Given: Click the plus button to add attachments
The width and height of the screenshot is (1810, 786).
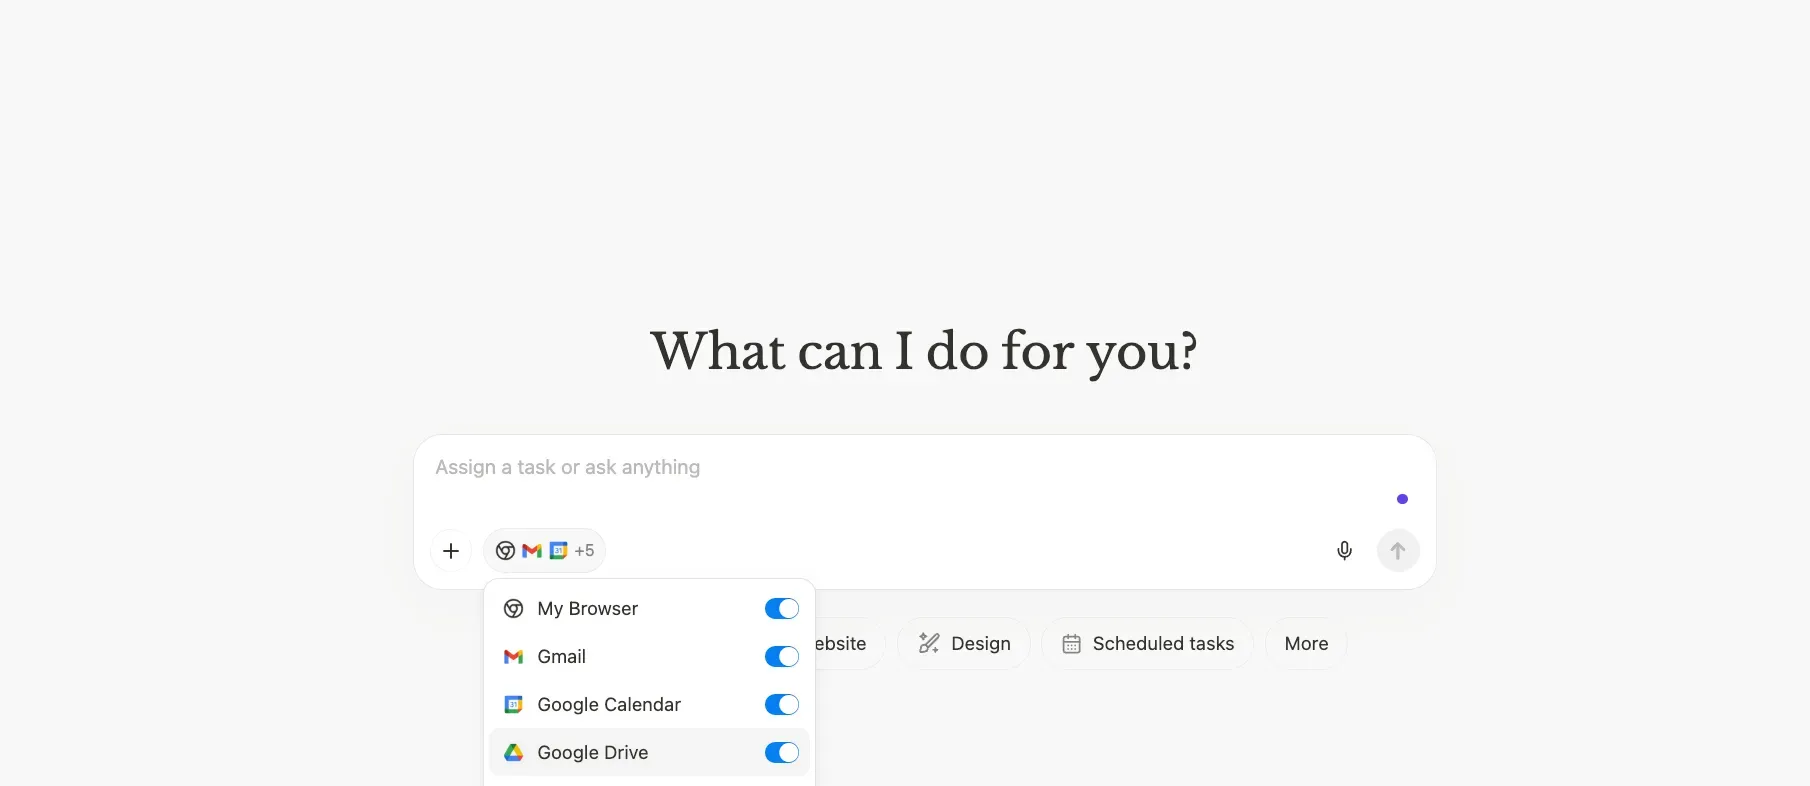Looking at the screenshot, I should coord(451,551).
